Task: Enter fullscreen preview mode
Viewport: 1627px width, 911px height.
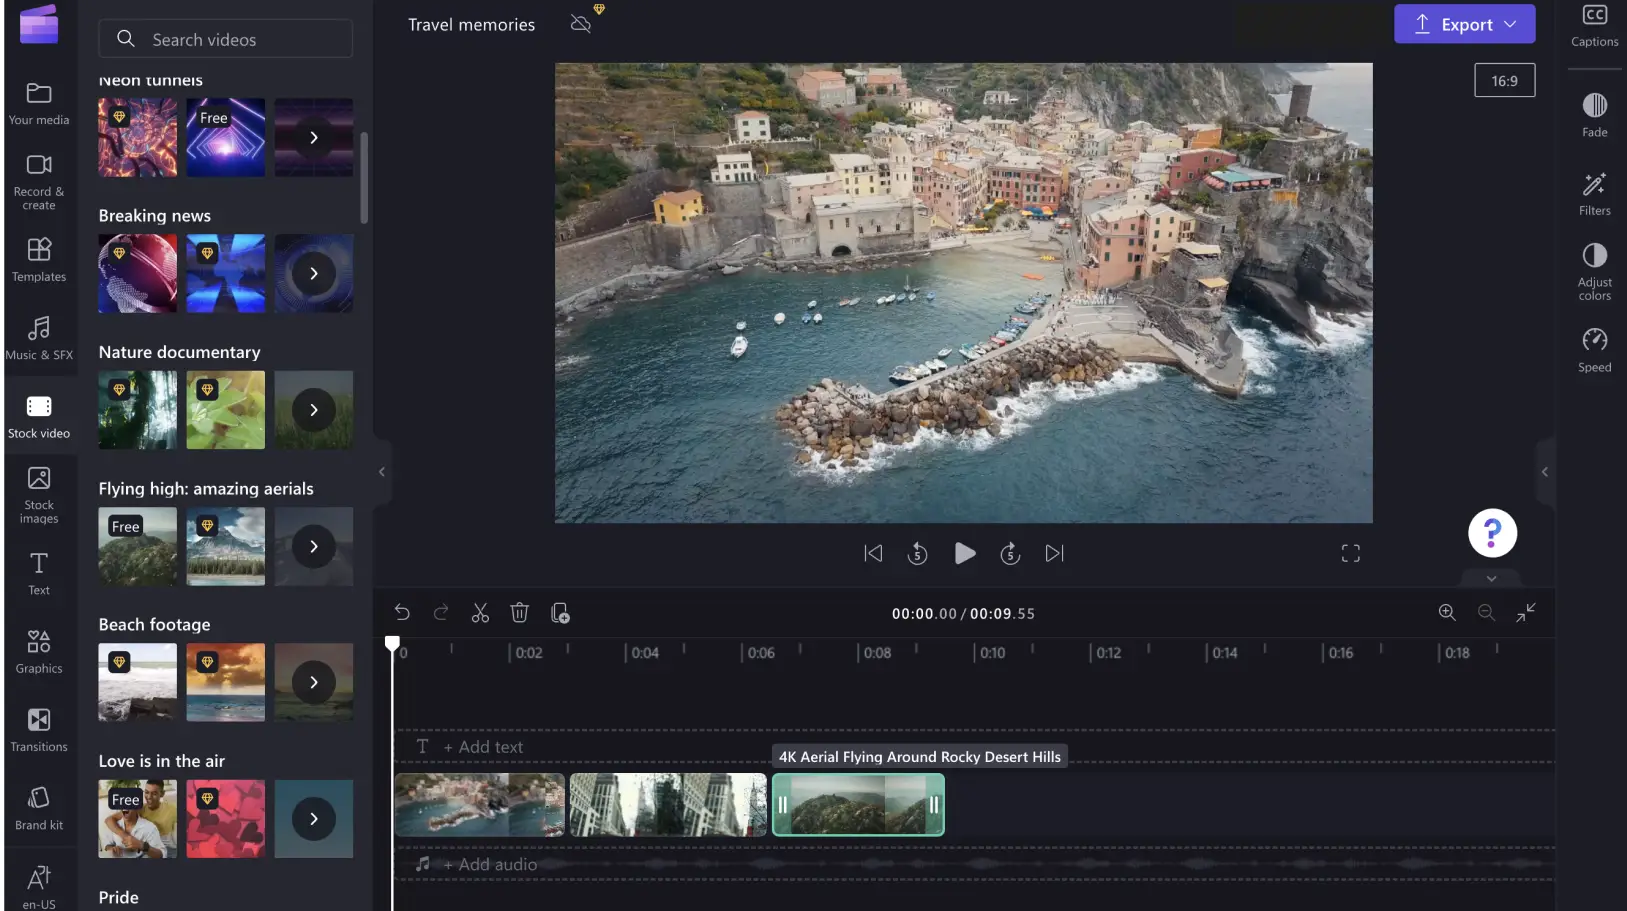Action: tap(1350, 553)
